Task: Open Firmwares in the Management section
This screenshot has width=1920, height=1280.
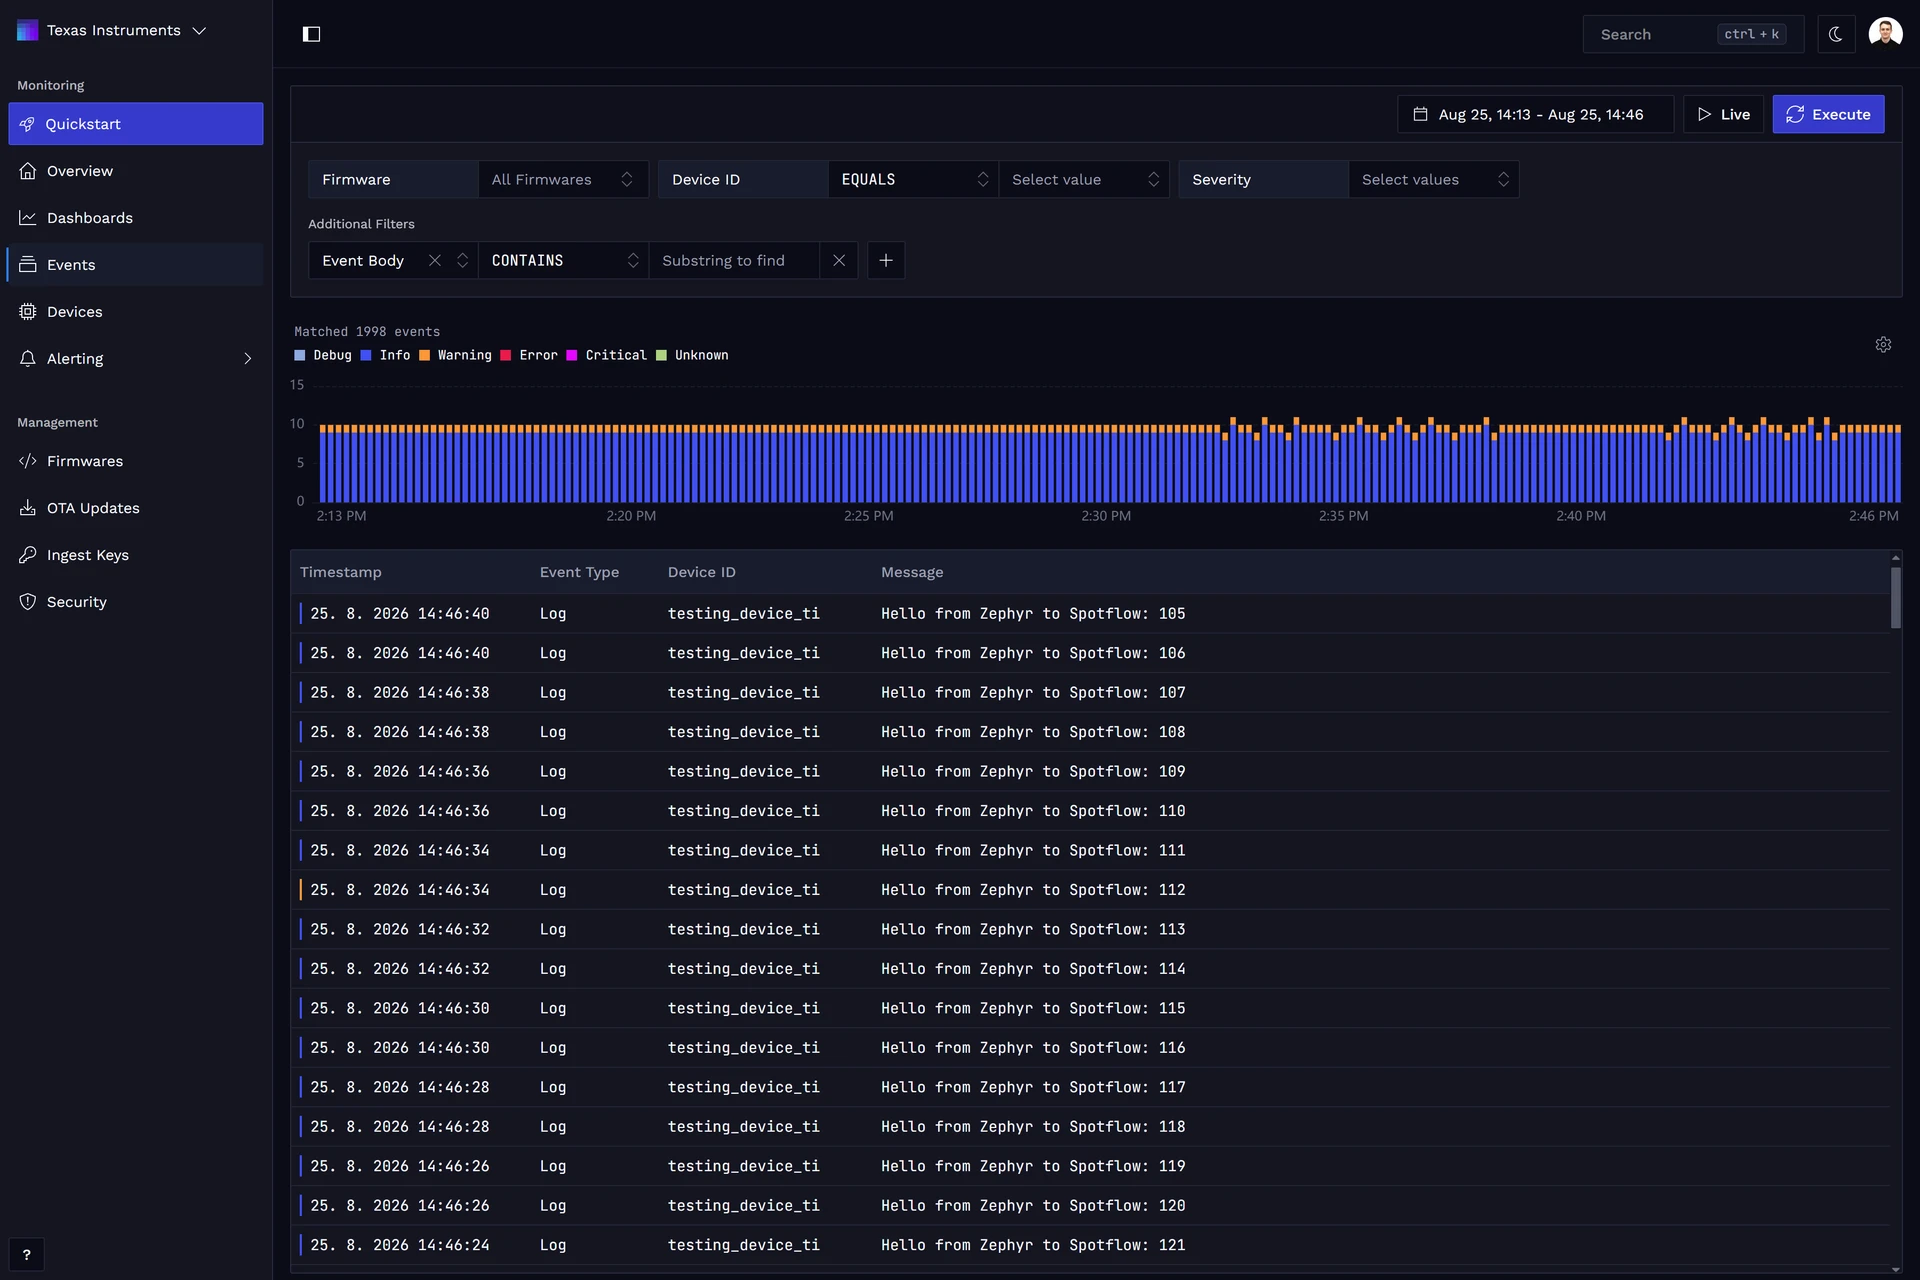Action: coord(136,461)
